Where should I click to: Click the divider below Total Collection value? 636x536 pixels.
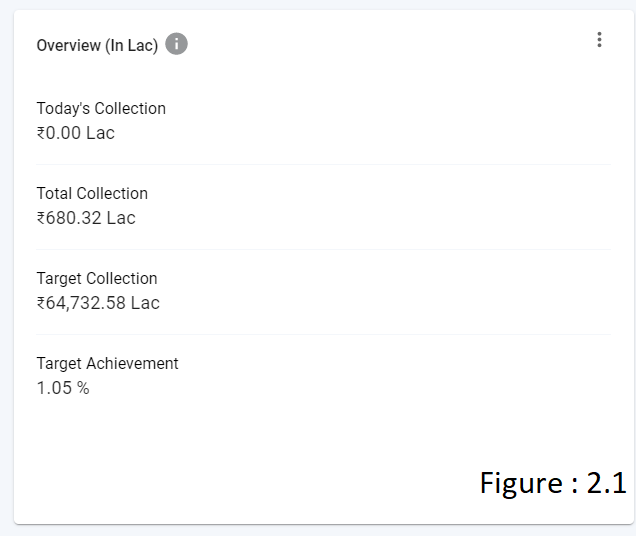click(x=323, y=249)
